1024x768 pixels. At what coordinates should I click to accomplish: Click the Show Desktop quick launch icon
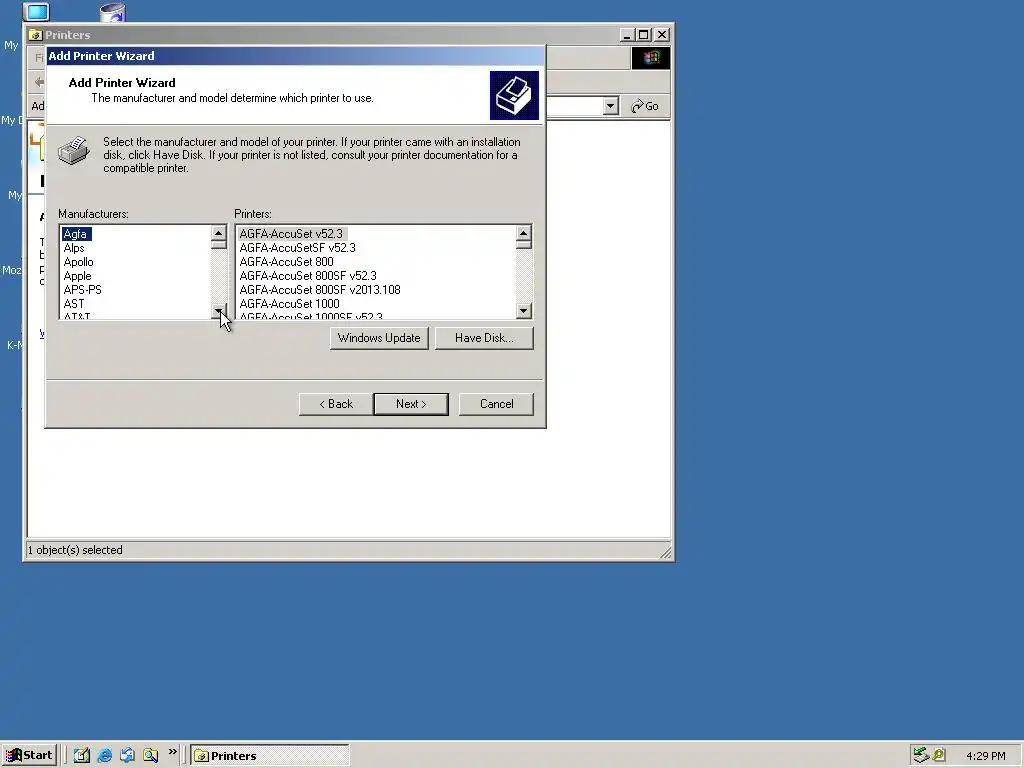(x=82, y=755)
